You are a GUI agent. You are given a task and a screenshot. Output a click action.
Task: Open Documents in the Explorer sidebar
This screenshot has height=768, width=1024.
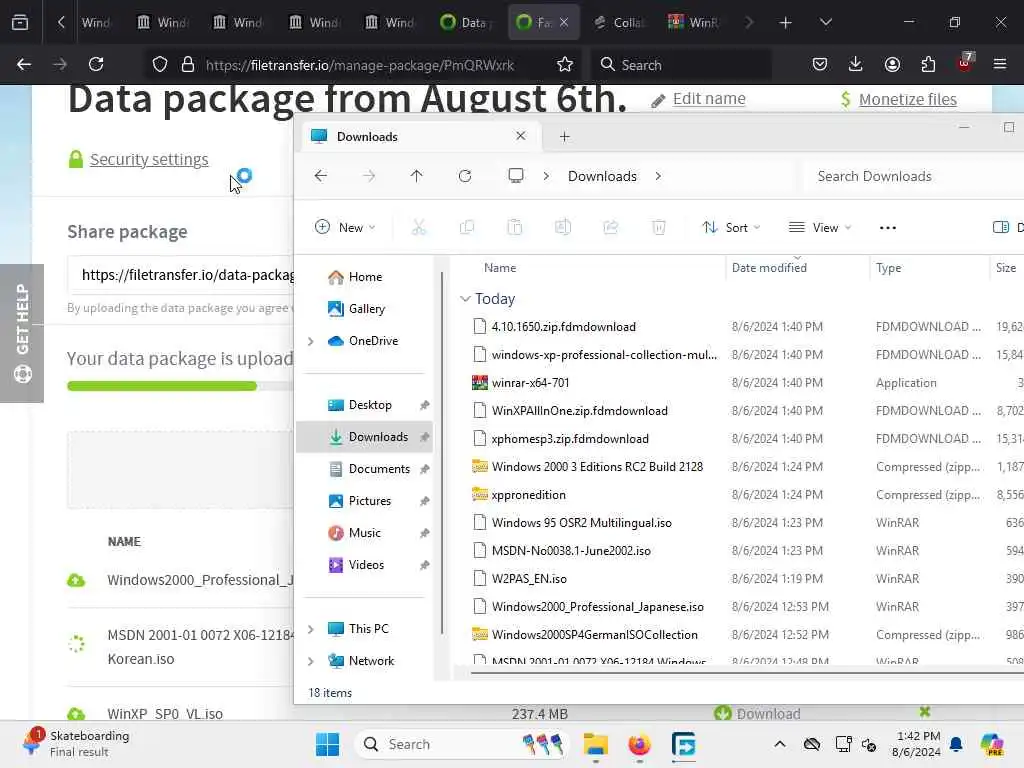click(379, 469)
